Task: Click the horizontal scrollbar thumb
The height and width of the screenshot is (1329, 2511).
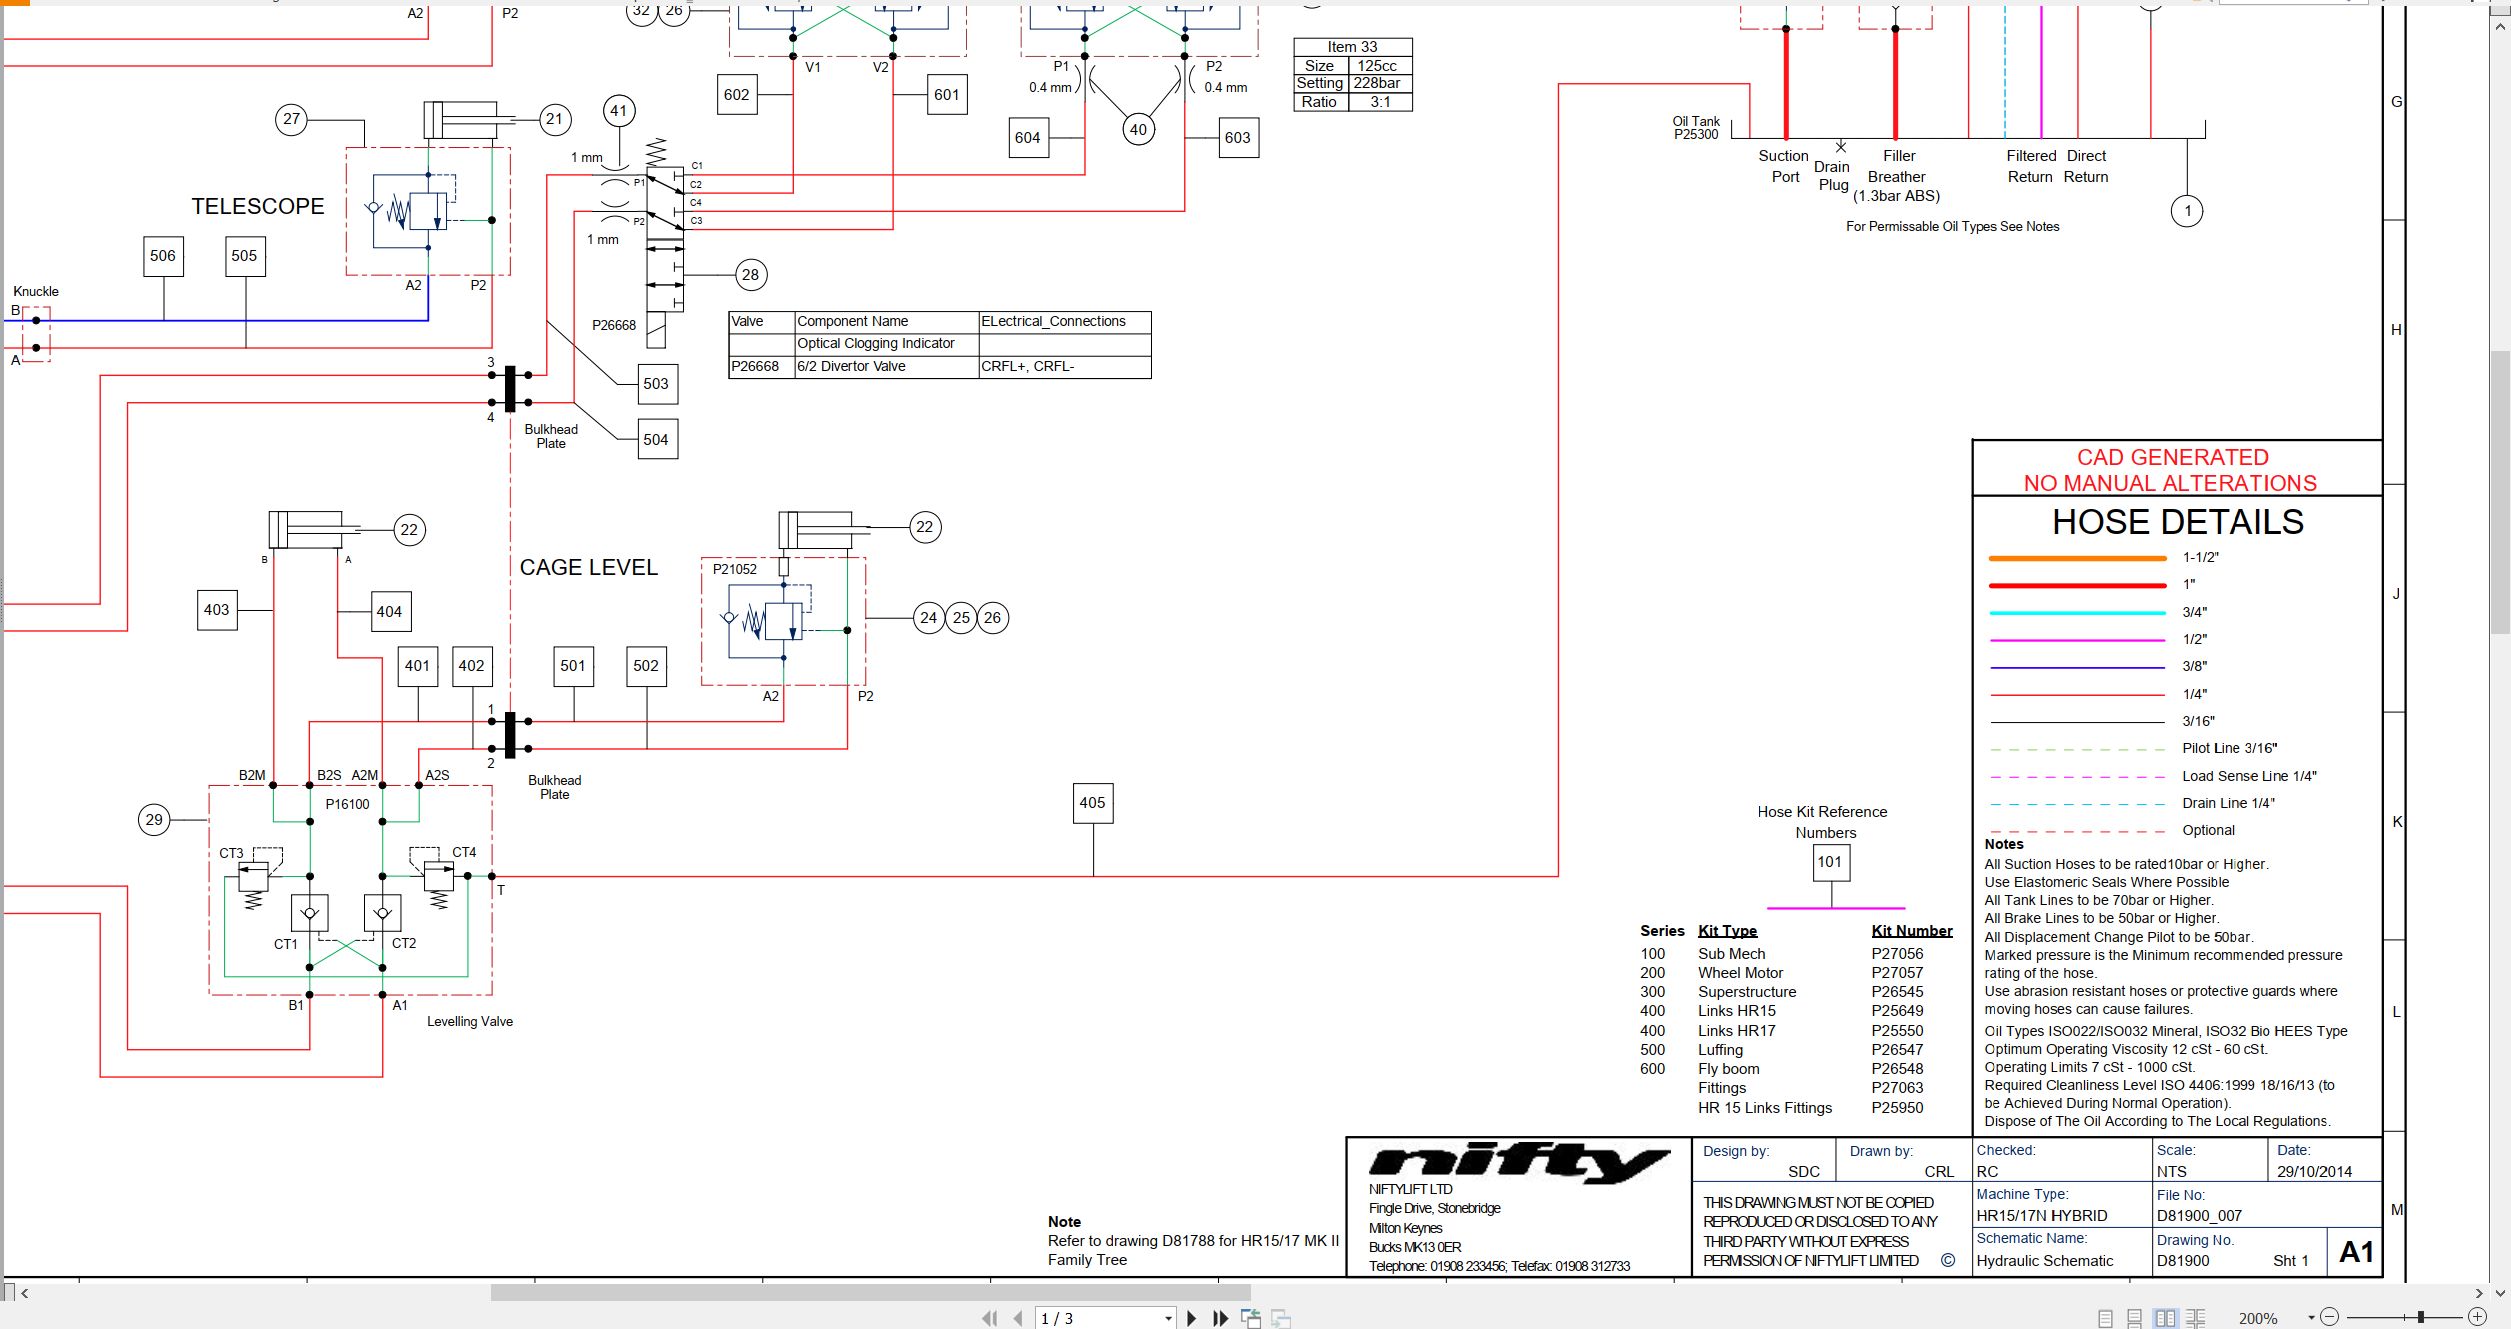Action: coord(870,1293)
